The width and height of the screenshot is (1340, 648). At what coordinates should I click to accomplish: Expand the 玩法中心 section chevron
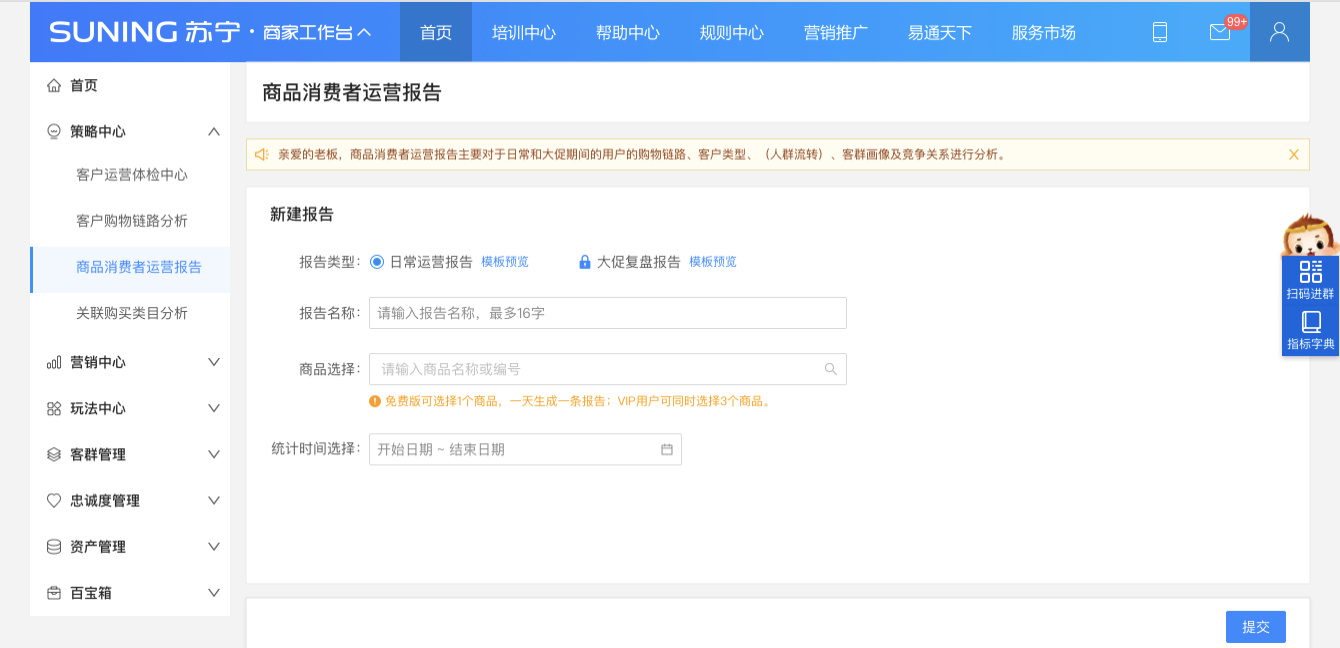pyautogui.click(x=213, y=408)
